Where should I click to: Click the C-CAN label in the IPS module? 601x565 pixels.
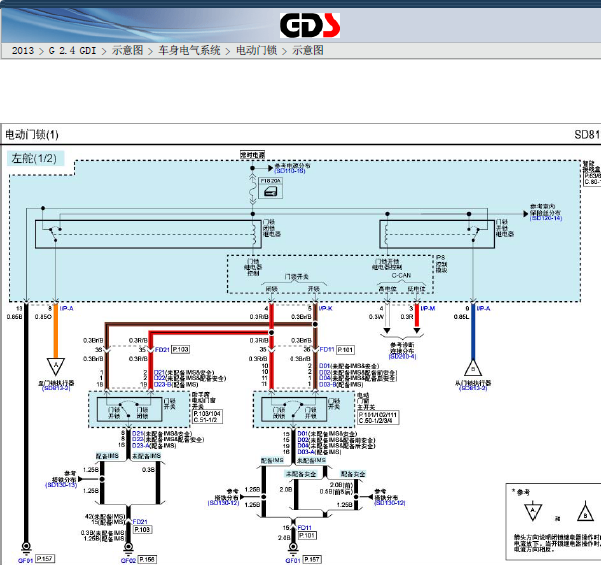(x=401, y=276)
